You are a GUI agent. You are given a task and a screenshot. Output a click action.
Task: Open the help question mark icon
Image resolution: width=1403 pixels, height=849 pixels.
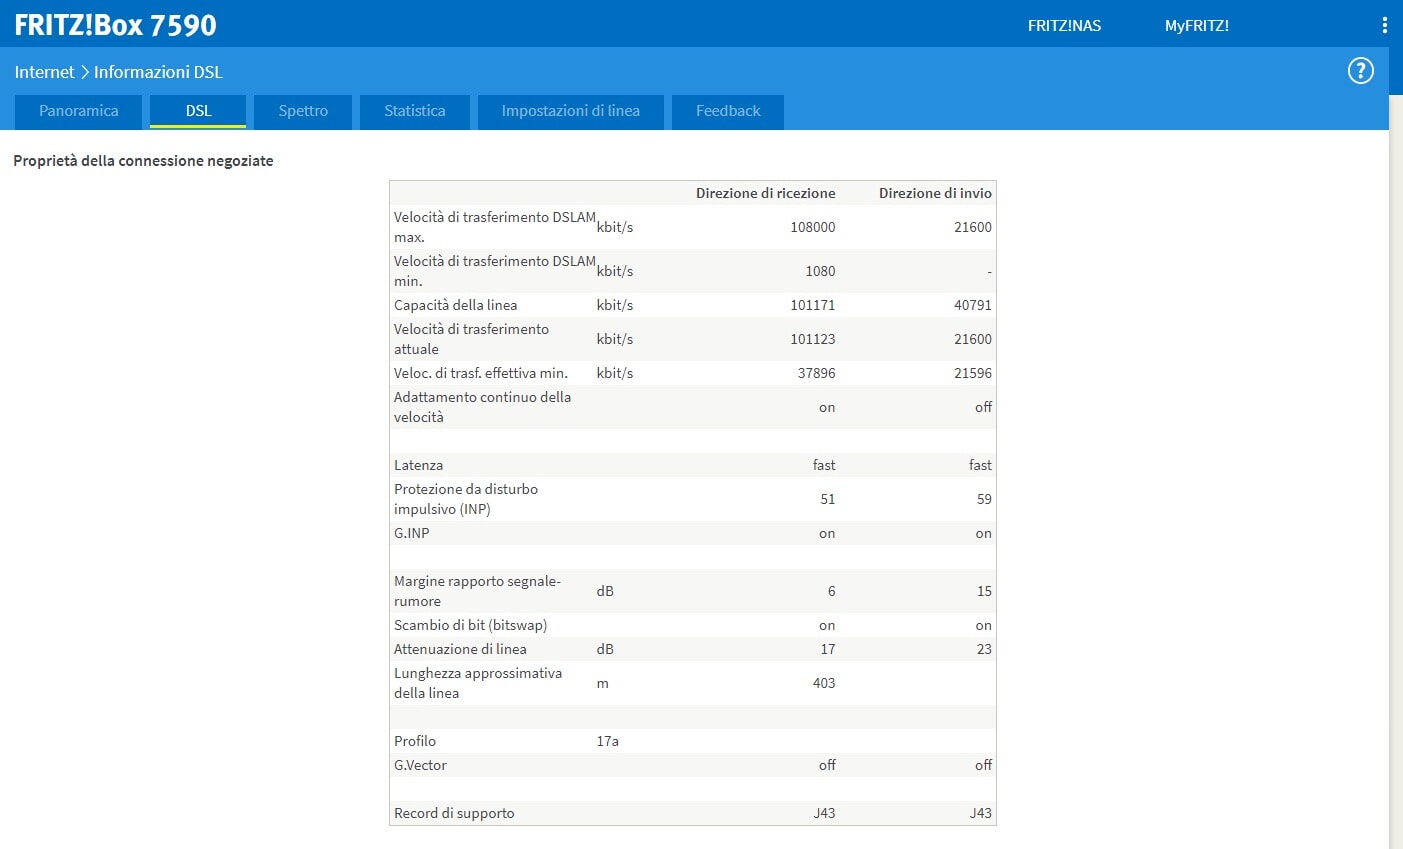1360,71
